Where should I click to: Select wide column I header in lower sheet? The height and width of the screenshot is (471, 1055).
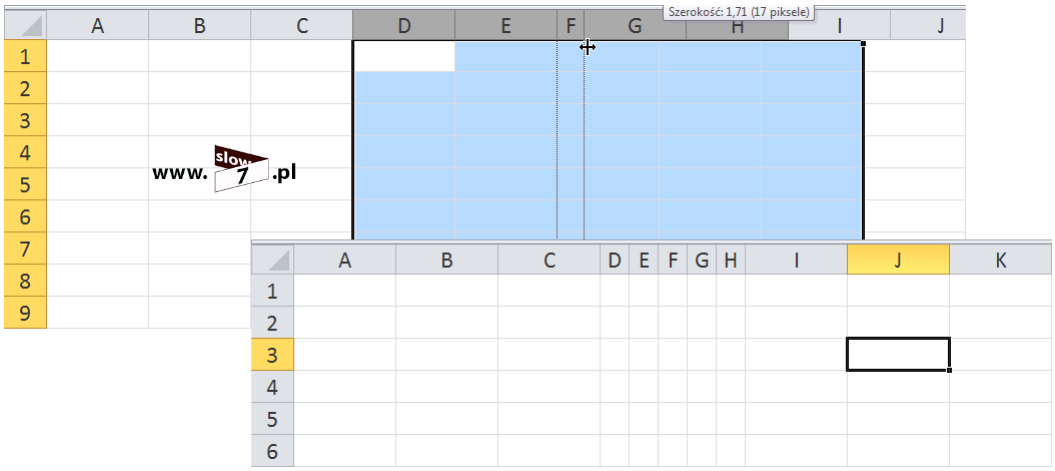coord(796,260)
